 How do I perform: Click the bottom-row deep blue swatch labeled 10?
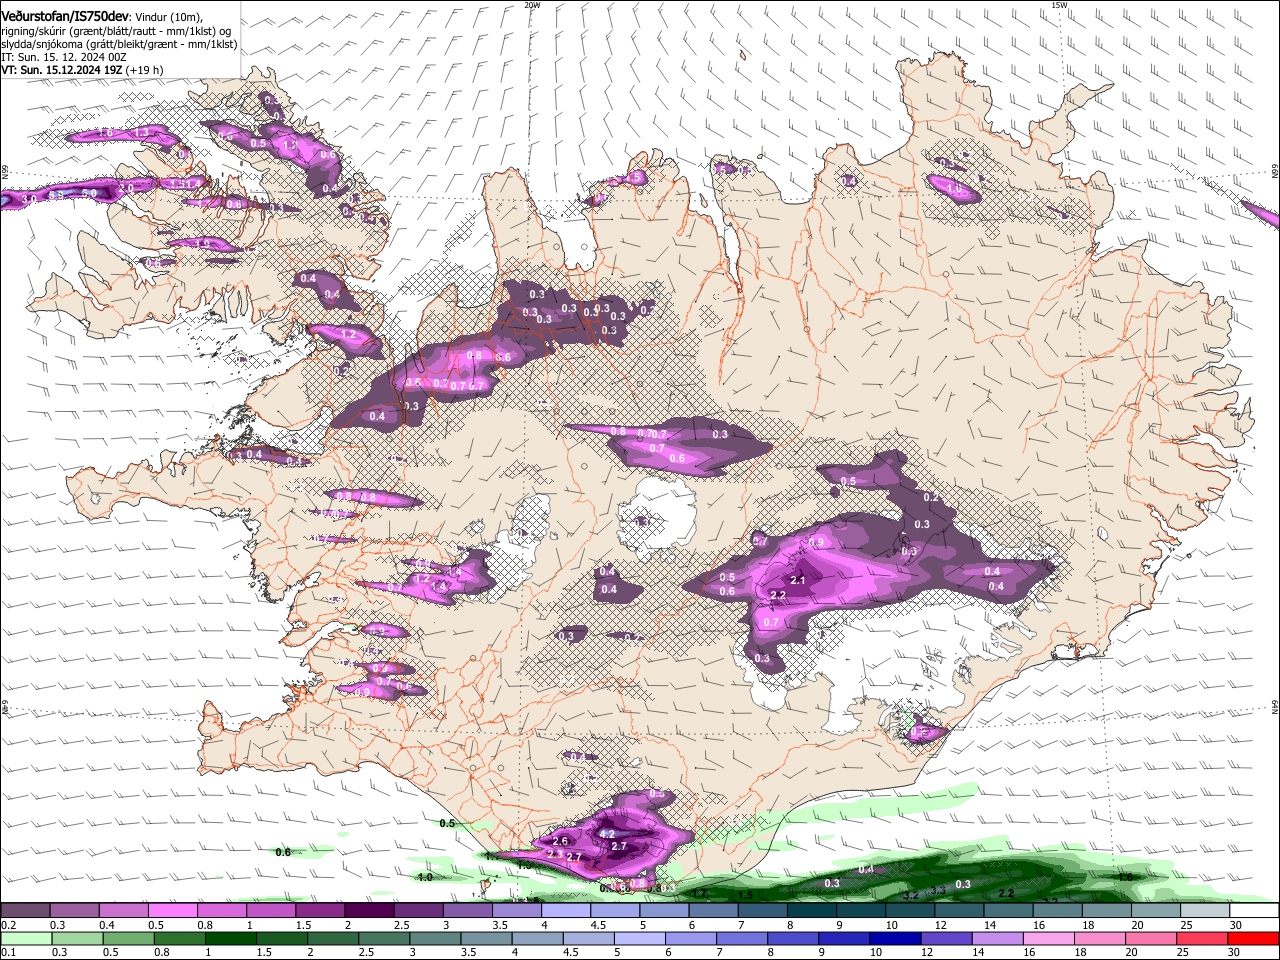(x=896, y=938)
